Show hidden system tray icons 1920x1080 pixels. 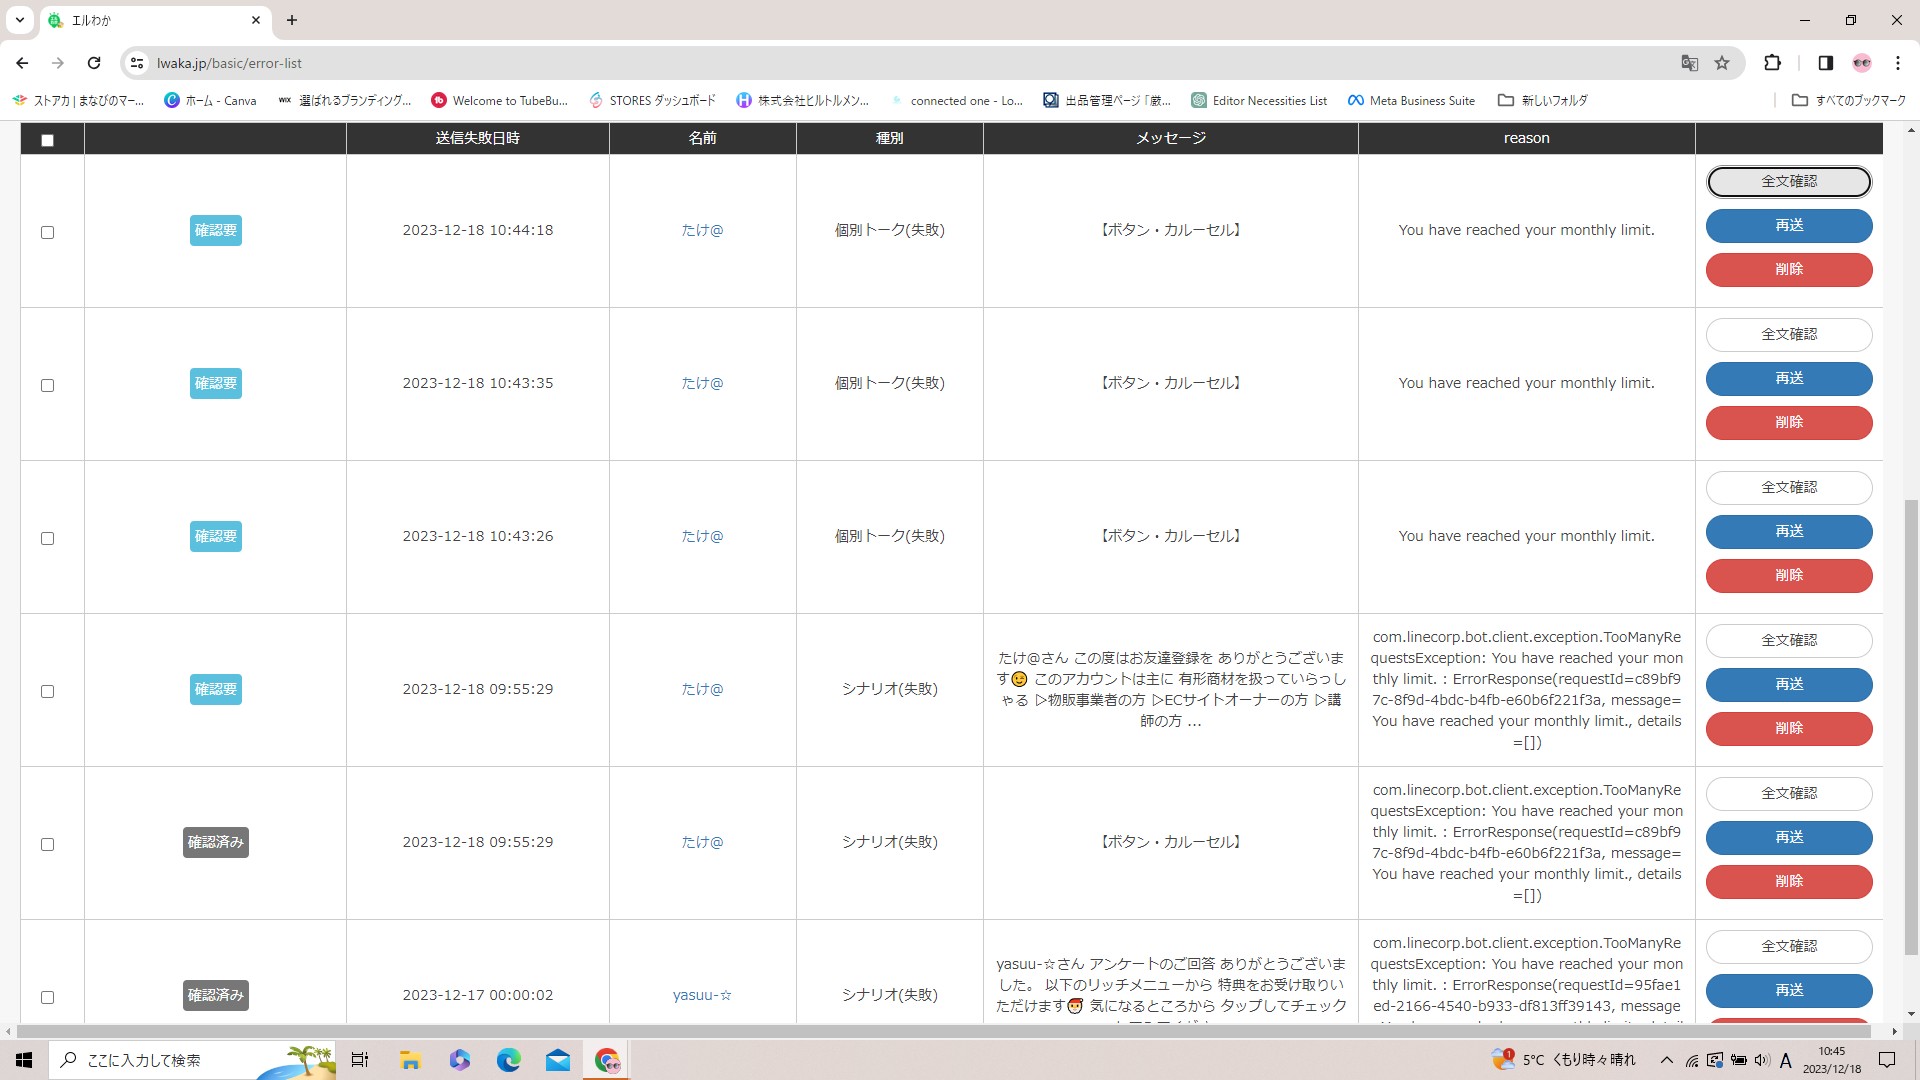[1666, 1060]
